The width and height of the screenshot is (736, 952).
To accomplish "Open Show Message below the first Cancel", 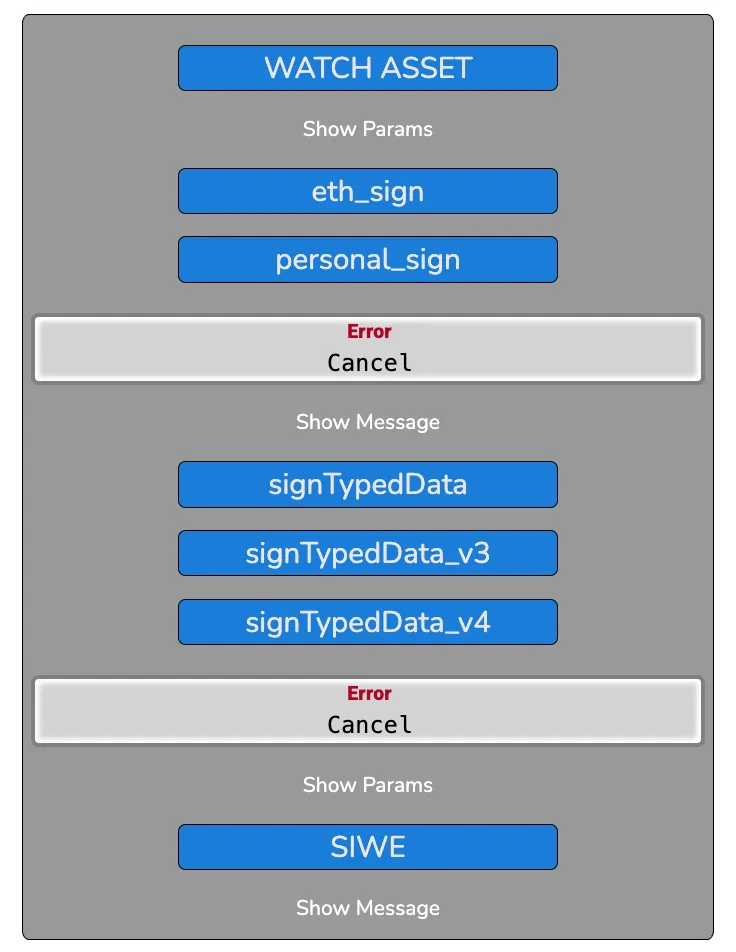I will (367, 422).
